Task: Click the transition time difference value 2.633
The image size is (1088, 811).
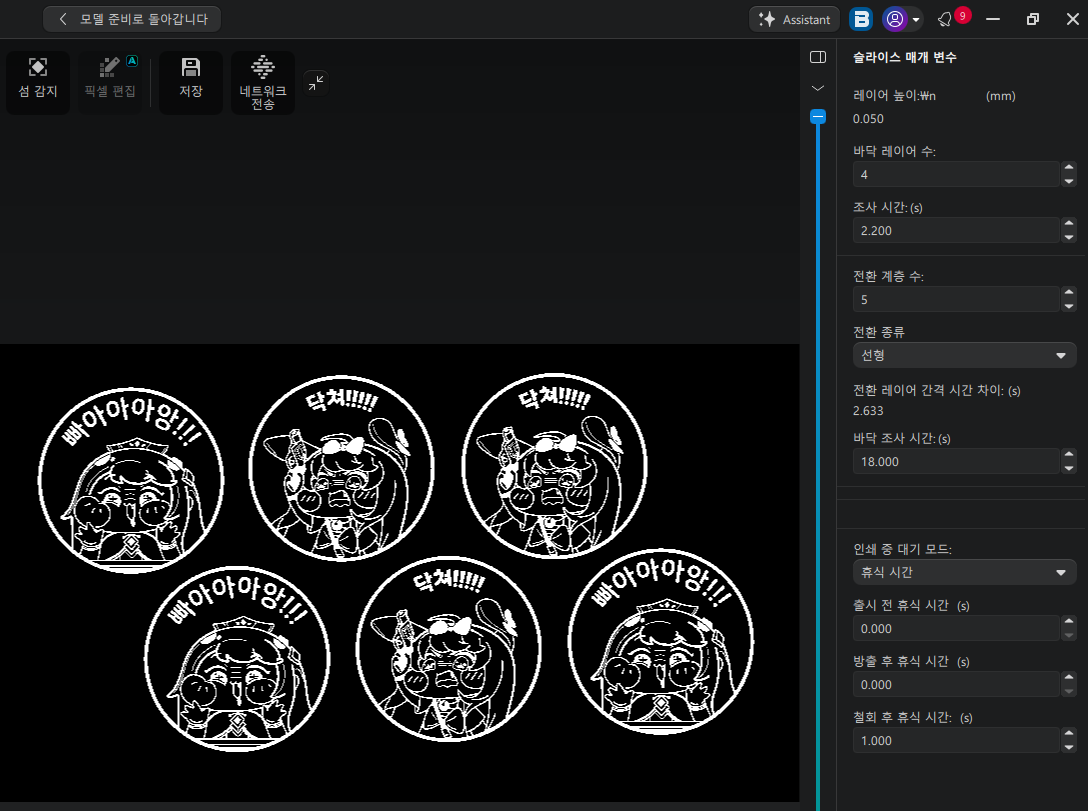Action: pos(868,411)
